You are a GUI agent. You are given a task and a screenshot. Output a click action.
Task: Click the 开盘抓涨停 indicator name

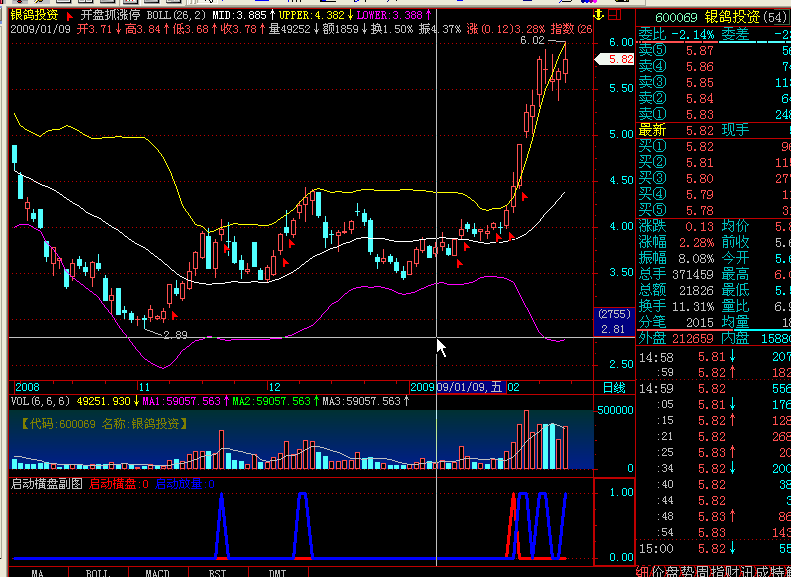click(x=110, y=16)
